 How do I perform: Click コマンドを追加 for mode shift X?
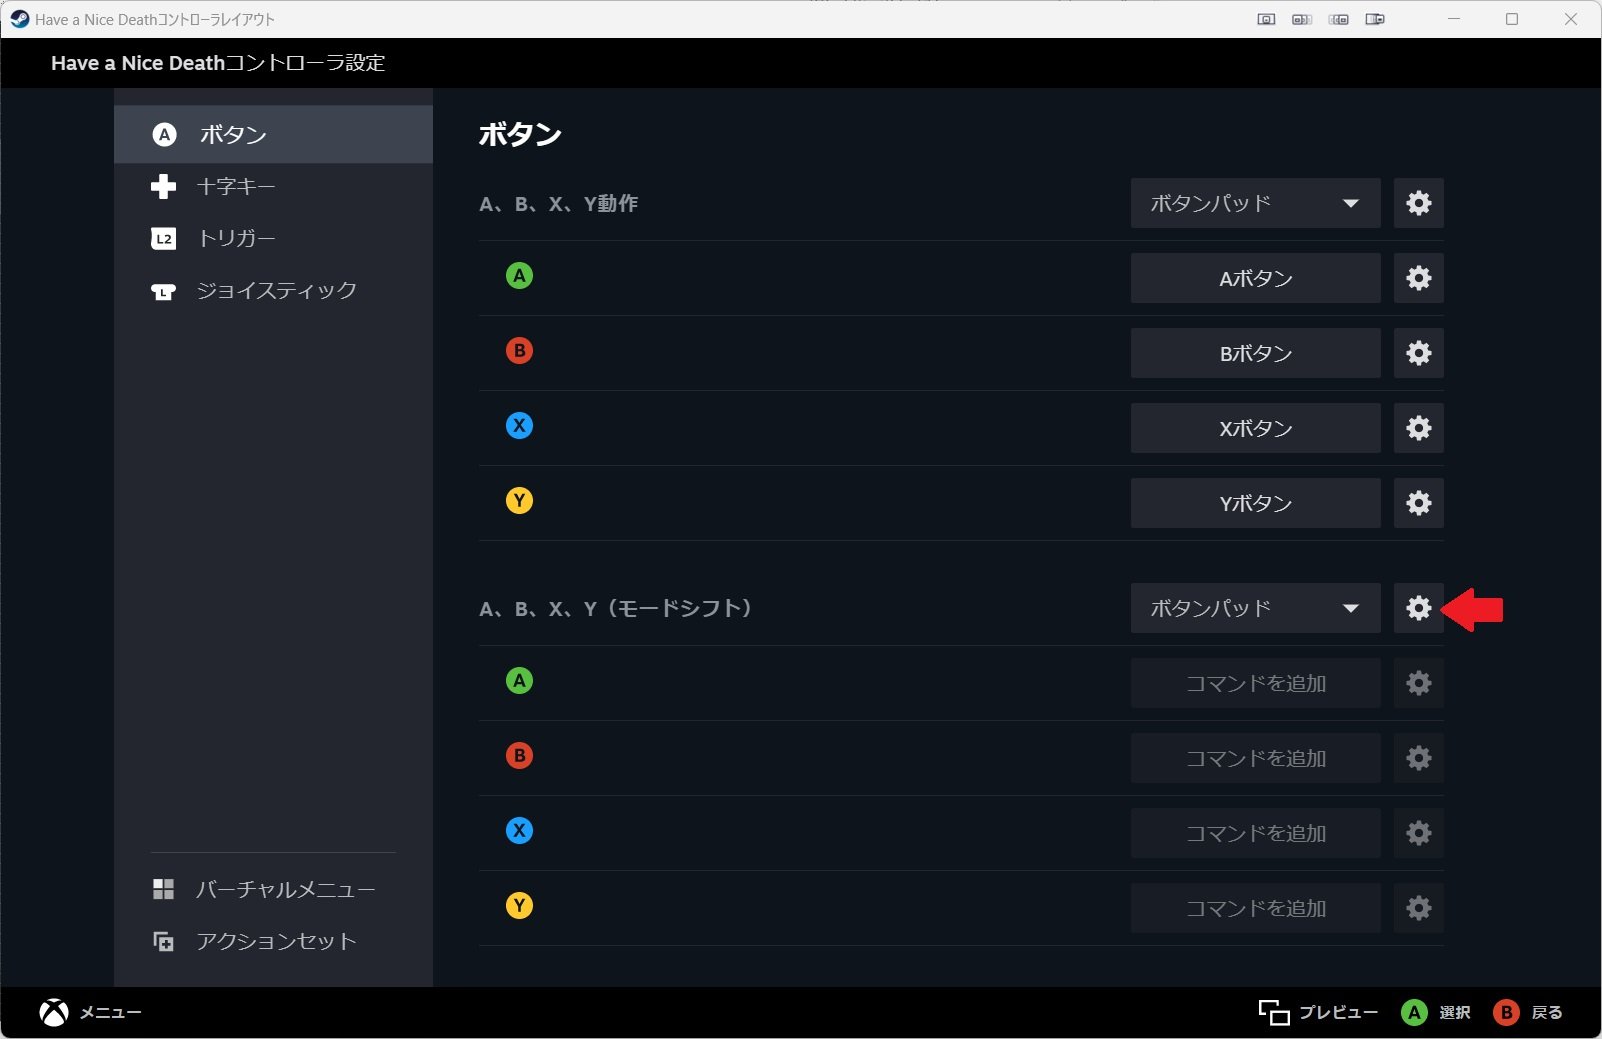pos(1255,833)
